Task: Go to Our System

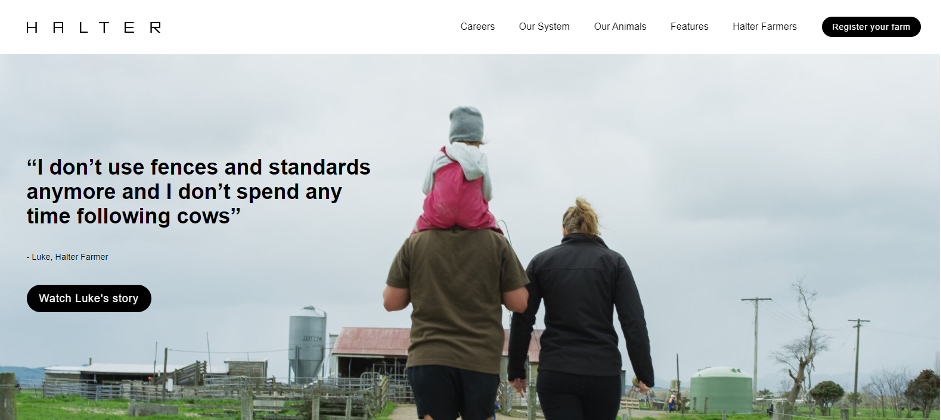Action: pos(544,26)
